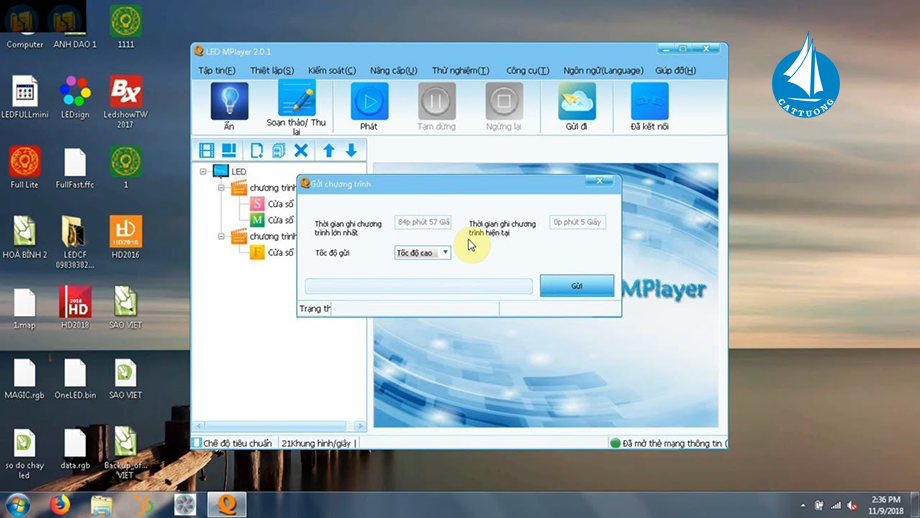Click the current program time field
The height and width of the screenshot is (518, 920).
(x=577, y=222)
